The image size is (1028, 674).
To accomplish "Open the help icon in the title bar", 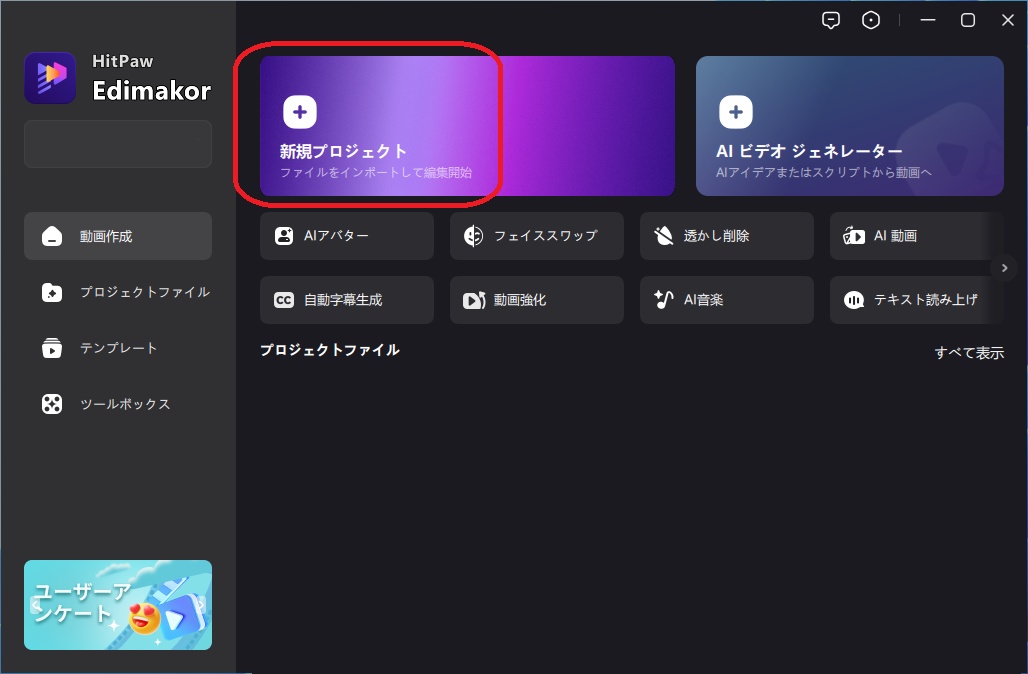I will pyautogui.click(x=870, y=19).
